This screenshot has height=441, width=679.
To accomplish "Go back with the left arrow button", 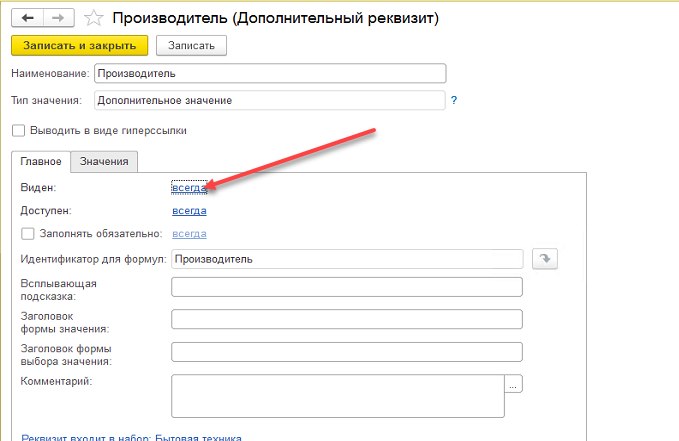I will [27, 18].
